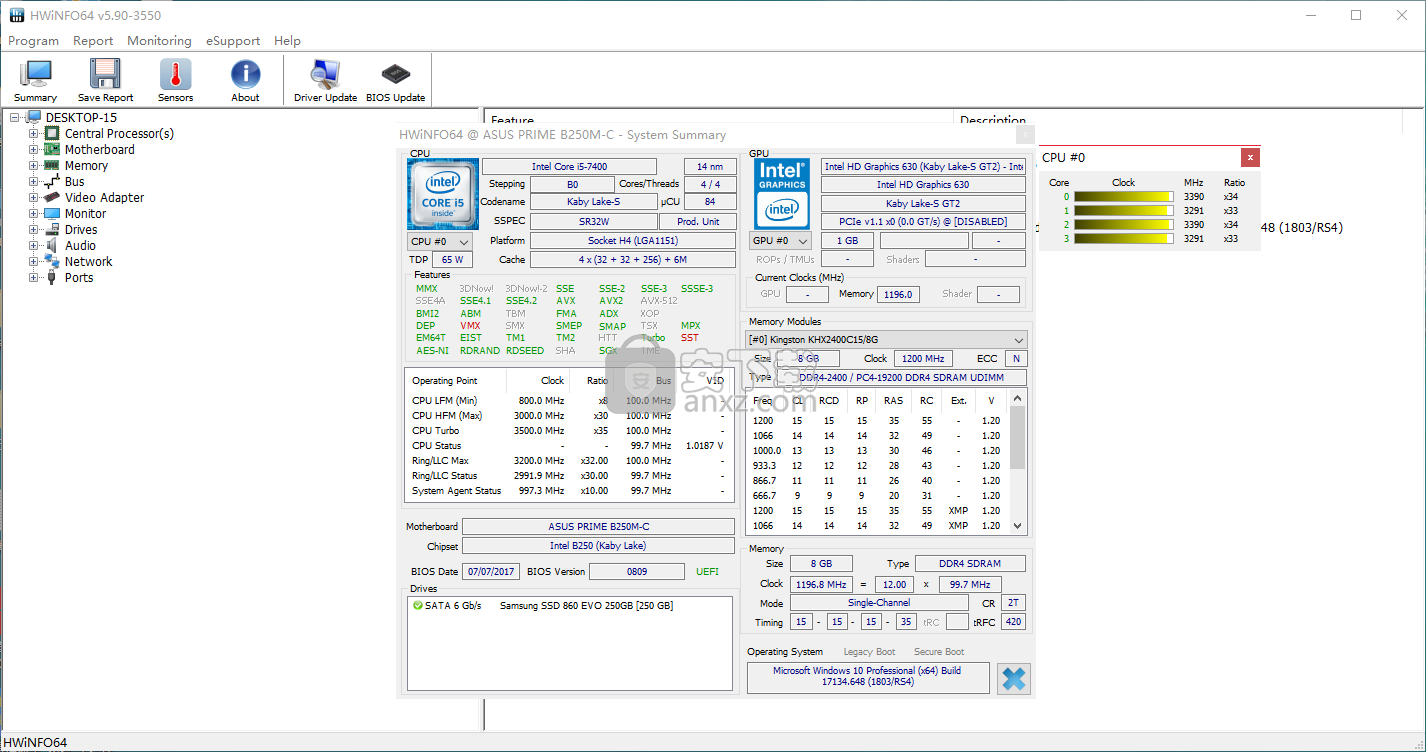Click the Bus tree icon
This screenshot has height=752, width=1426.
(52, 182)
